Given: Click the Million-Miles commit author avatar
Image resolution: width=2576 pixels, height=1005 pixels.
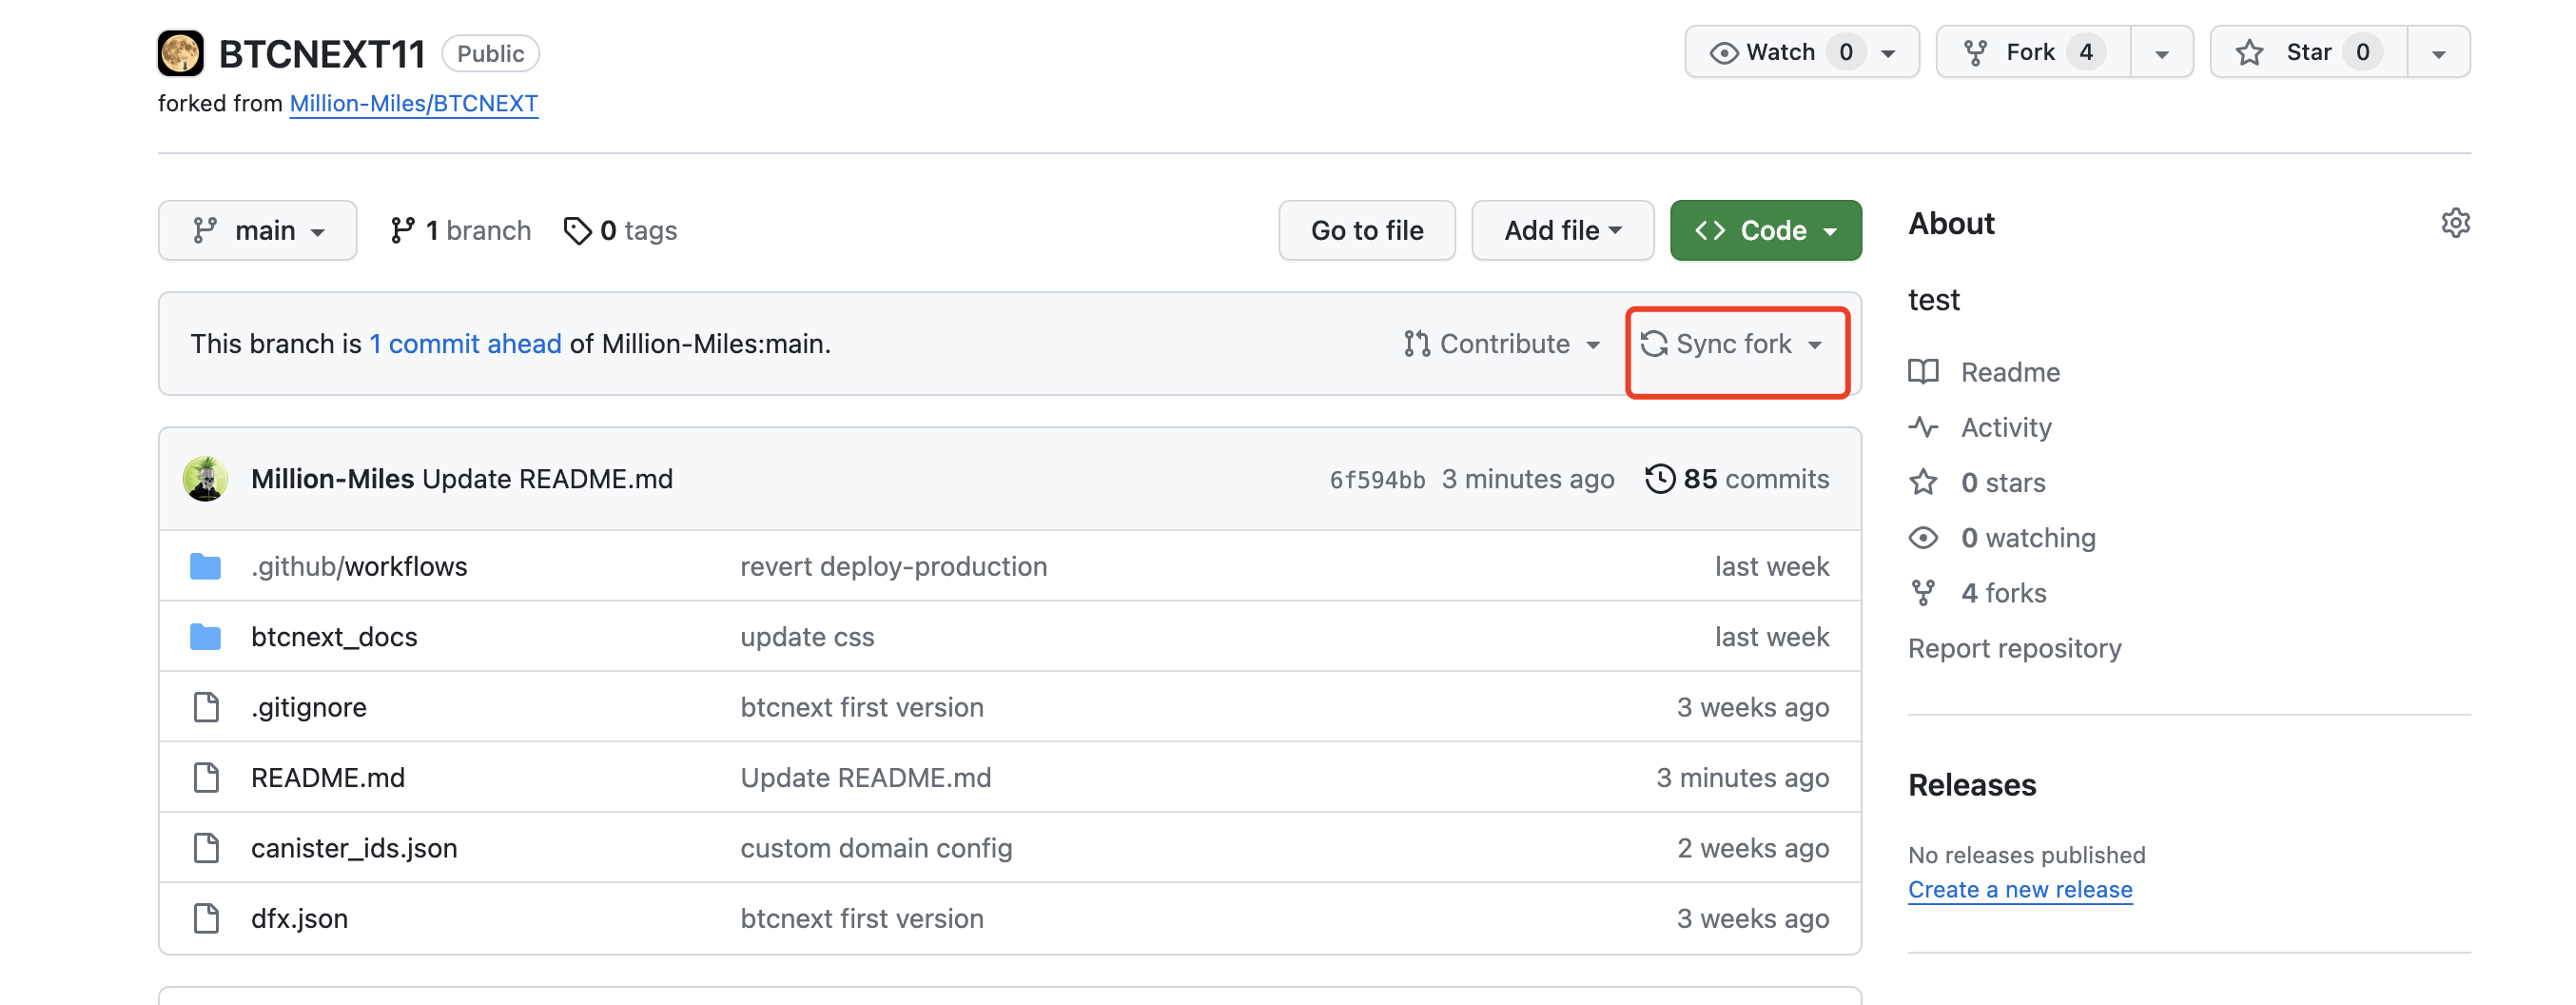Looking at the screenshot, I should (x=205, y=479).
